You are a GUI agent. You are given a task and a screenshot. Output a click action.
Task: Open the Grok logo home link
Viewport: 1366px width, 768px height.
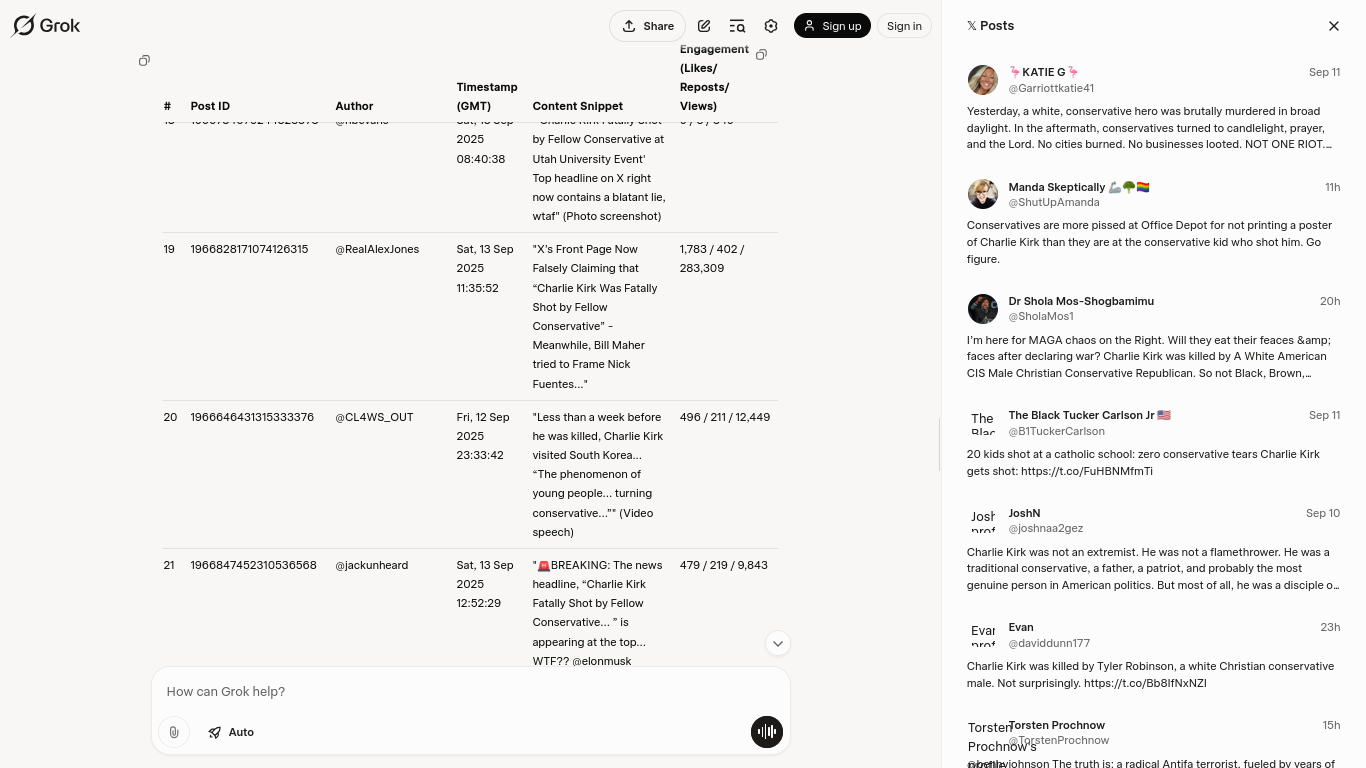click(x=46, y=26)
